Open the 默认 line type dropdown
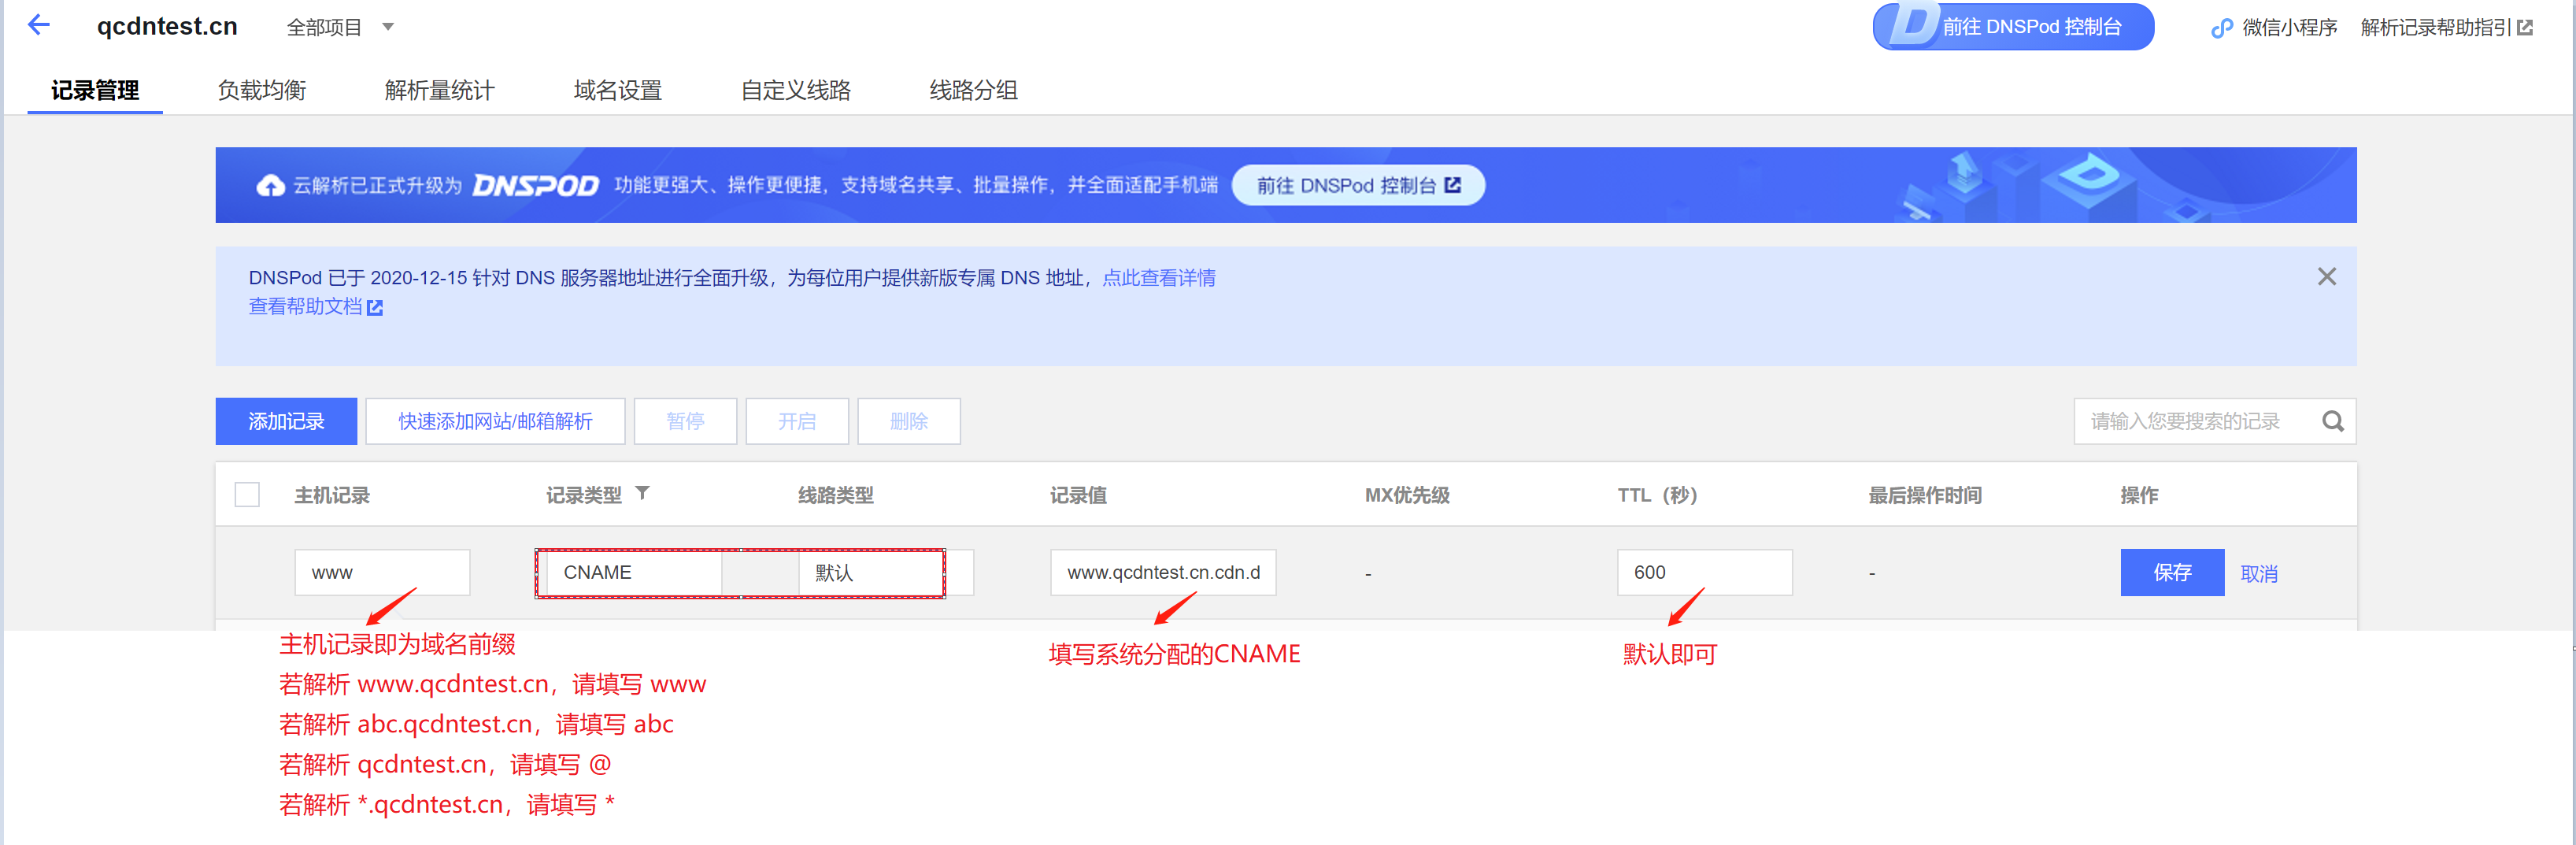Viewport: 2576px width, 845px height. (885, 572)
